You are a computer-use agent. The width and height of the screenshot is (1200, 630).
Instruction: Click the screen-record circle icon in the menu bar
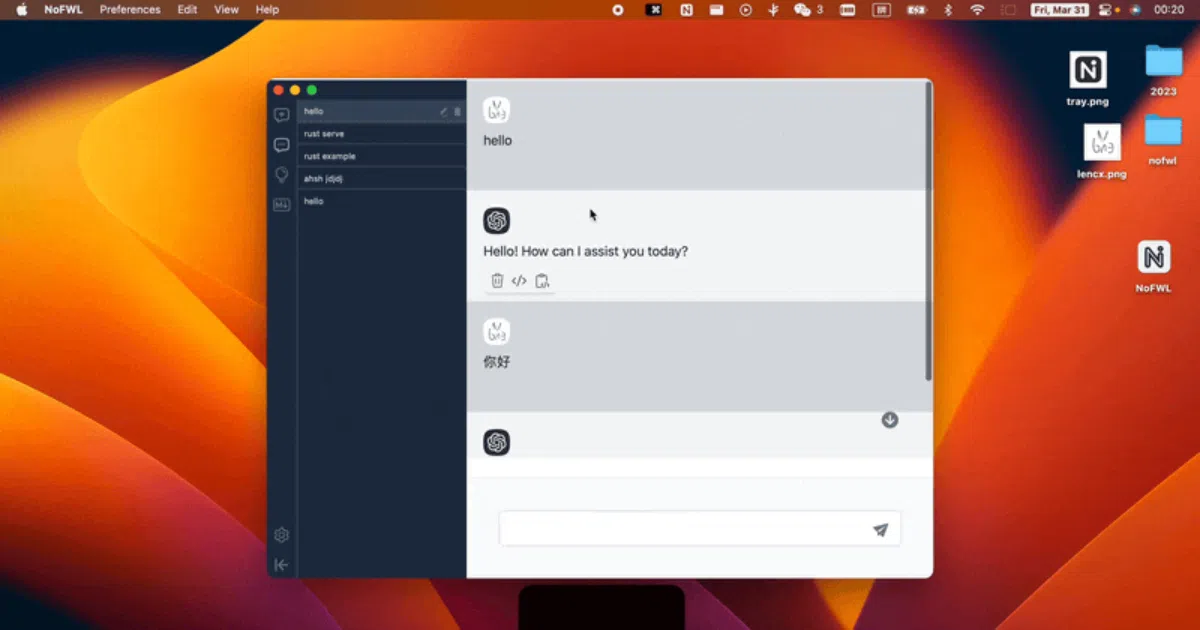(618, 9)
